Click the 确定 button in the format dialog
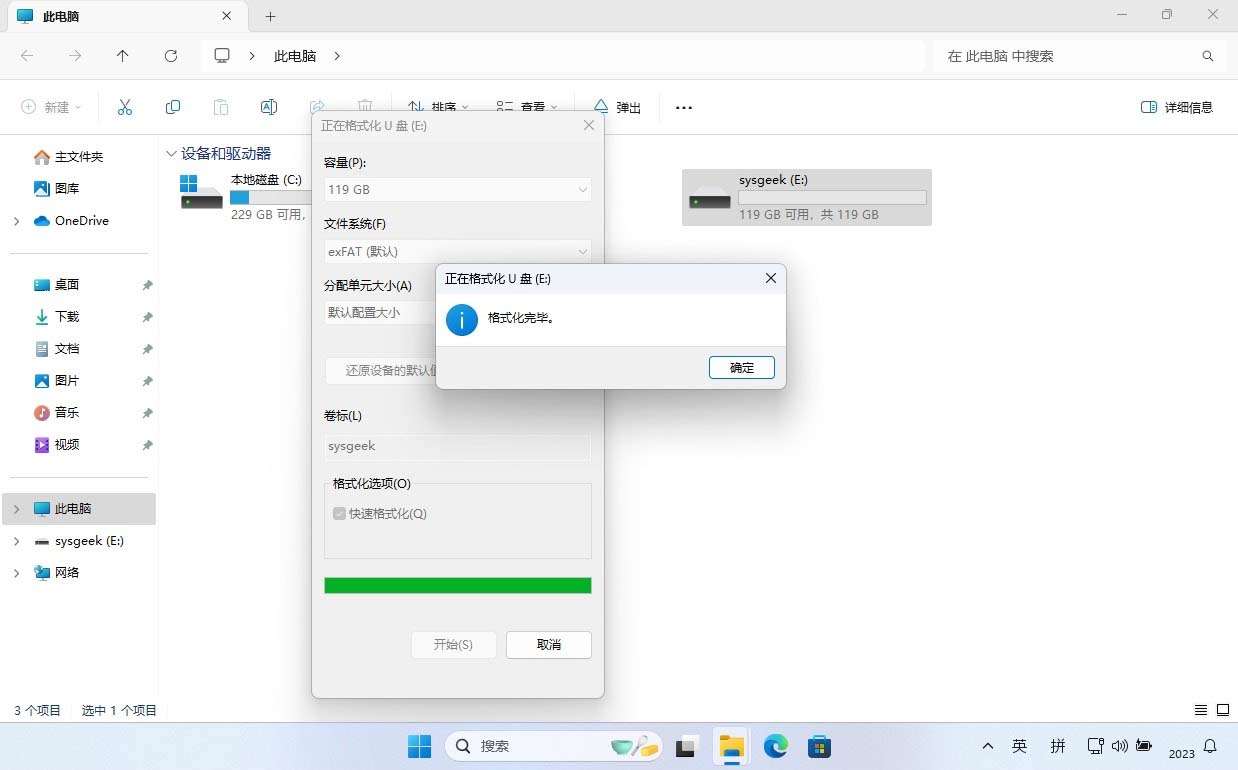Screen dimensions: 1238x770 pyautogui.click(x=741, y=368)
